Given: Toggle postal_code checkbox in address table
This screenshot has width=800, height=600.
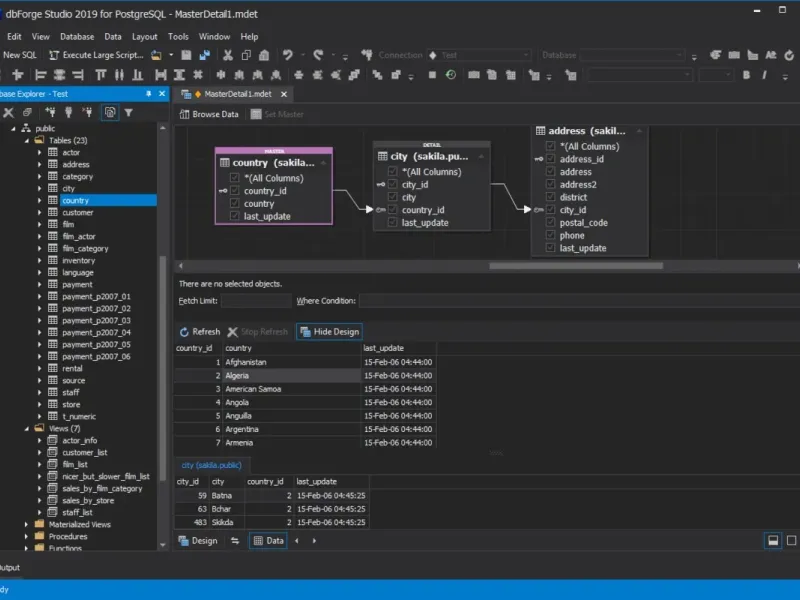Looking at the screenshot, I should coord(551,222).
